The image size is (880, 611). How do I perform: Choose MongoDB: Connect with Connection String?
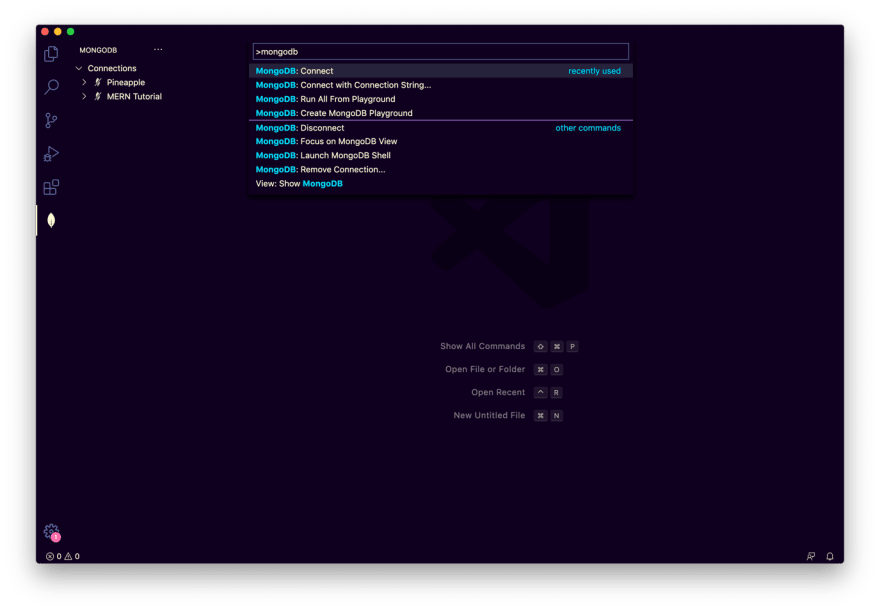pos(441,85)
